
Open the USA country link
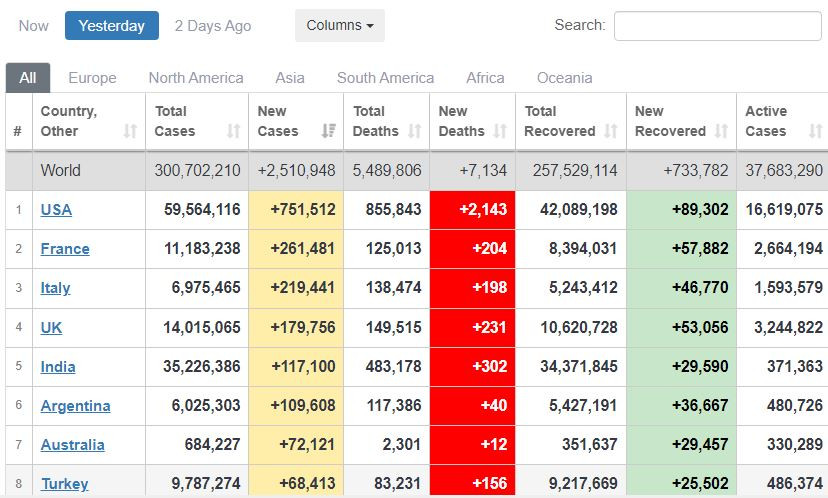click(56, 210)
